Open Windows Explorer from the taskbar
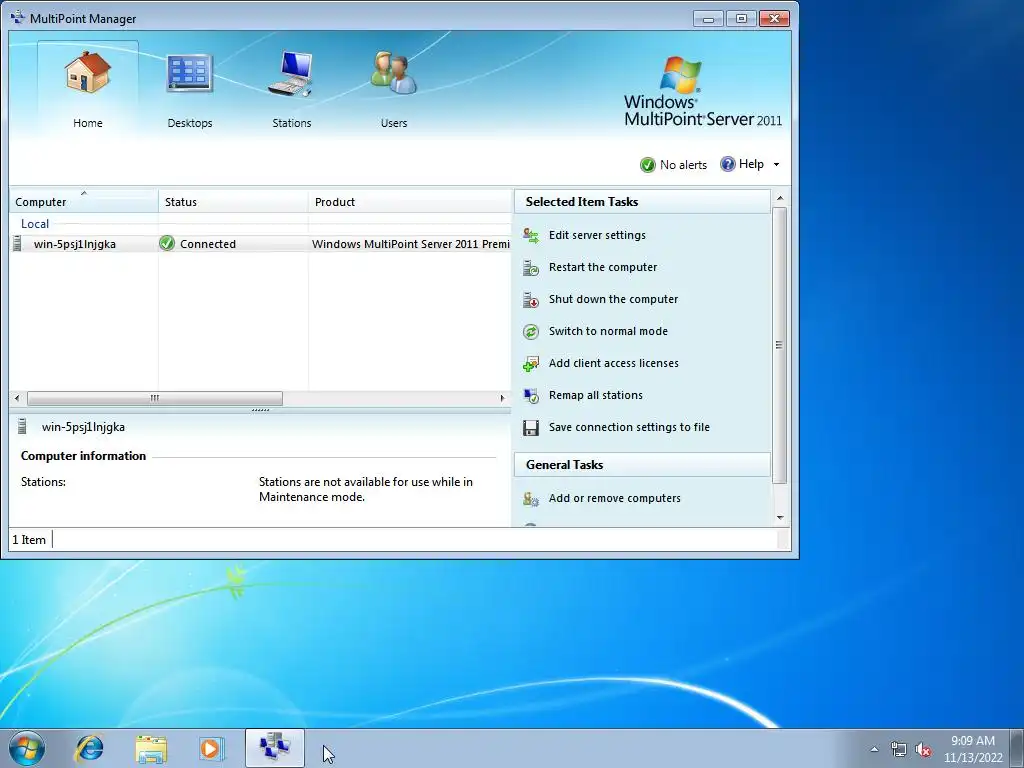 coord(151,748)
